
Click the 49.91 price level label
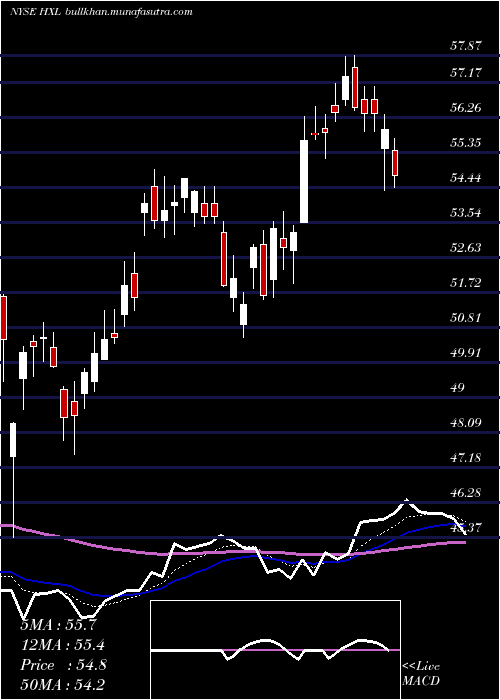tap(466, 353)
